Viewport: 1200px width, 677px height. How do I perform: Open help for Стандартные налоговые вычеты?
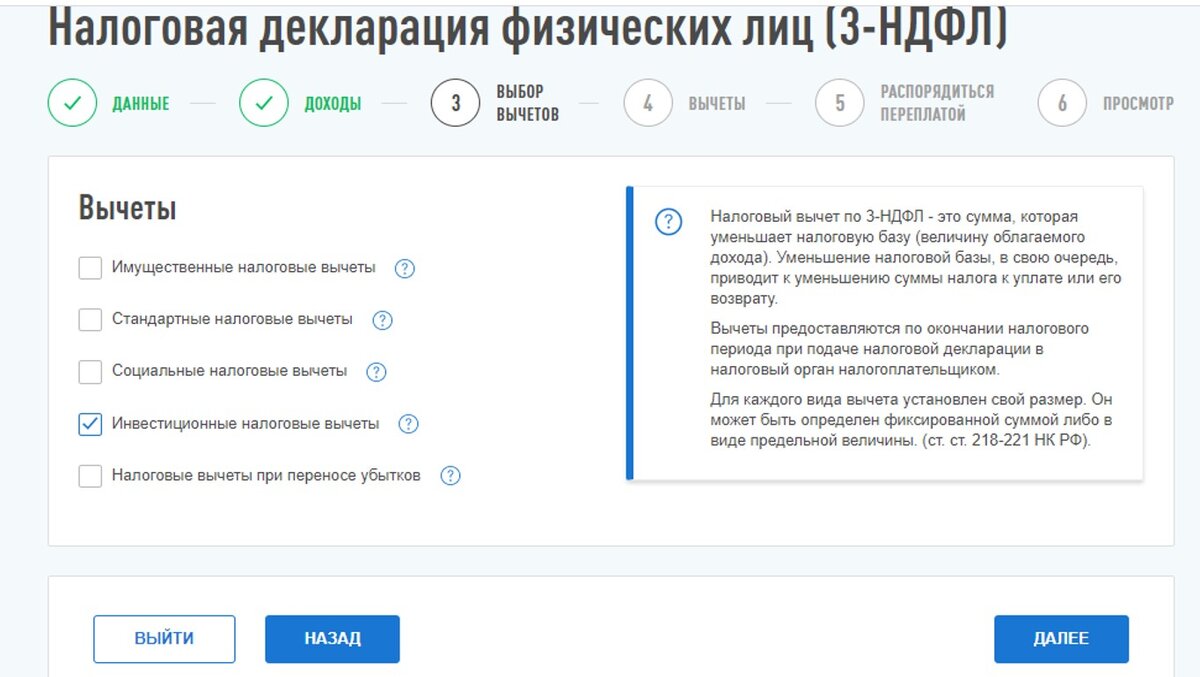(382, 320)
